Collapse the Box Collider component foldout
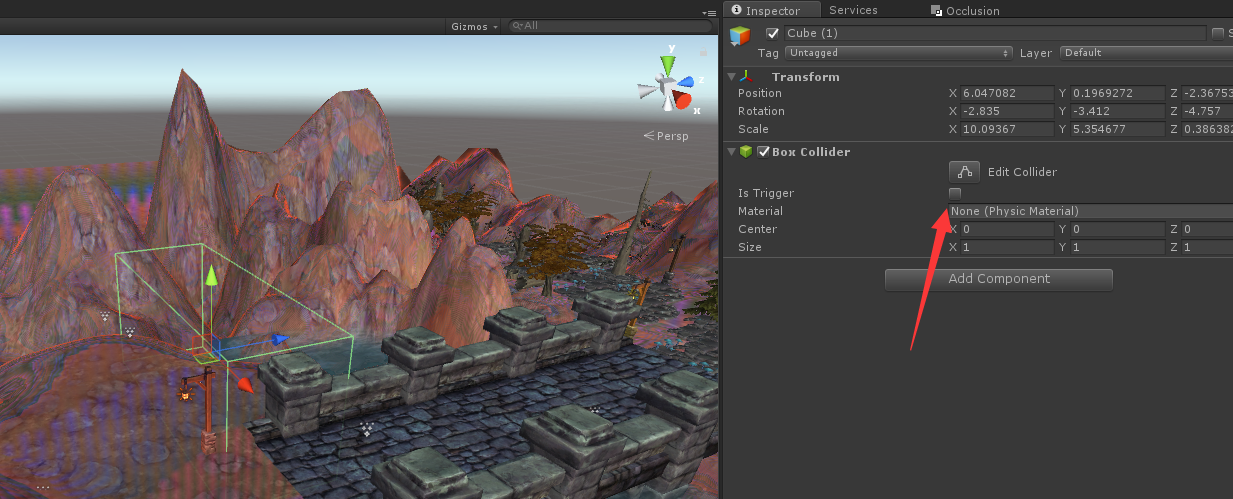This screenshot has height=499, width=1233. click(732, 152)
